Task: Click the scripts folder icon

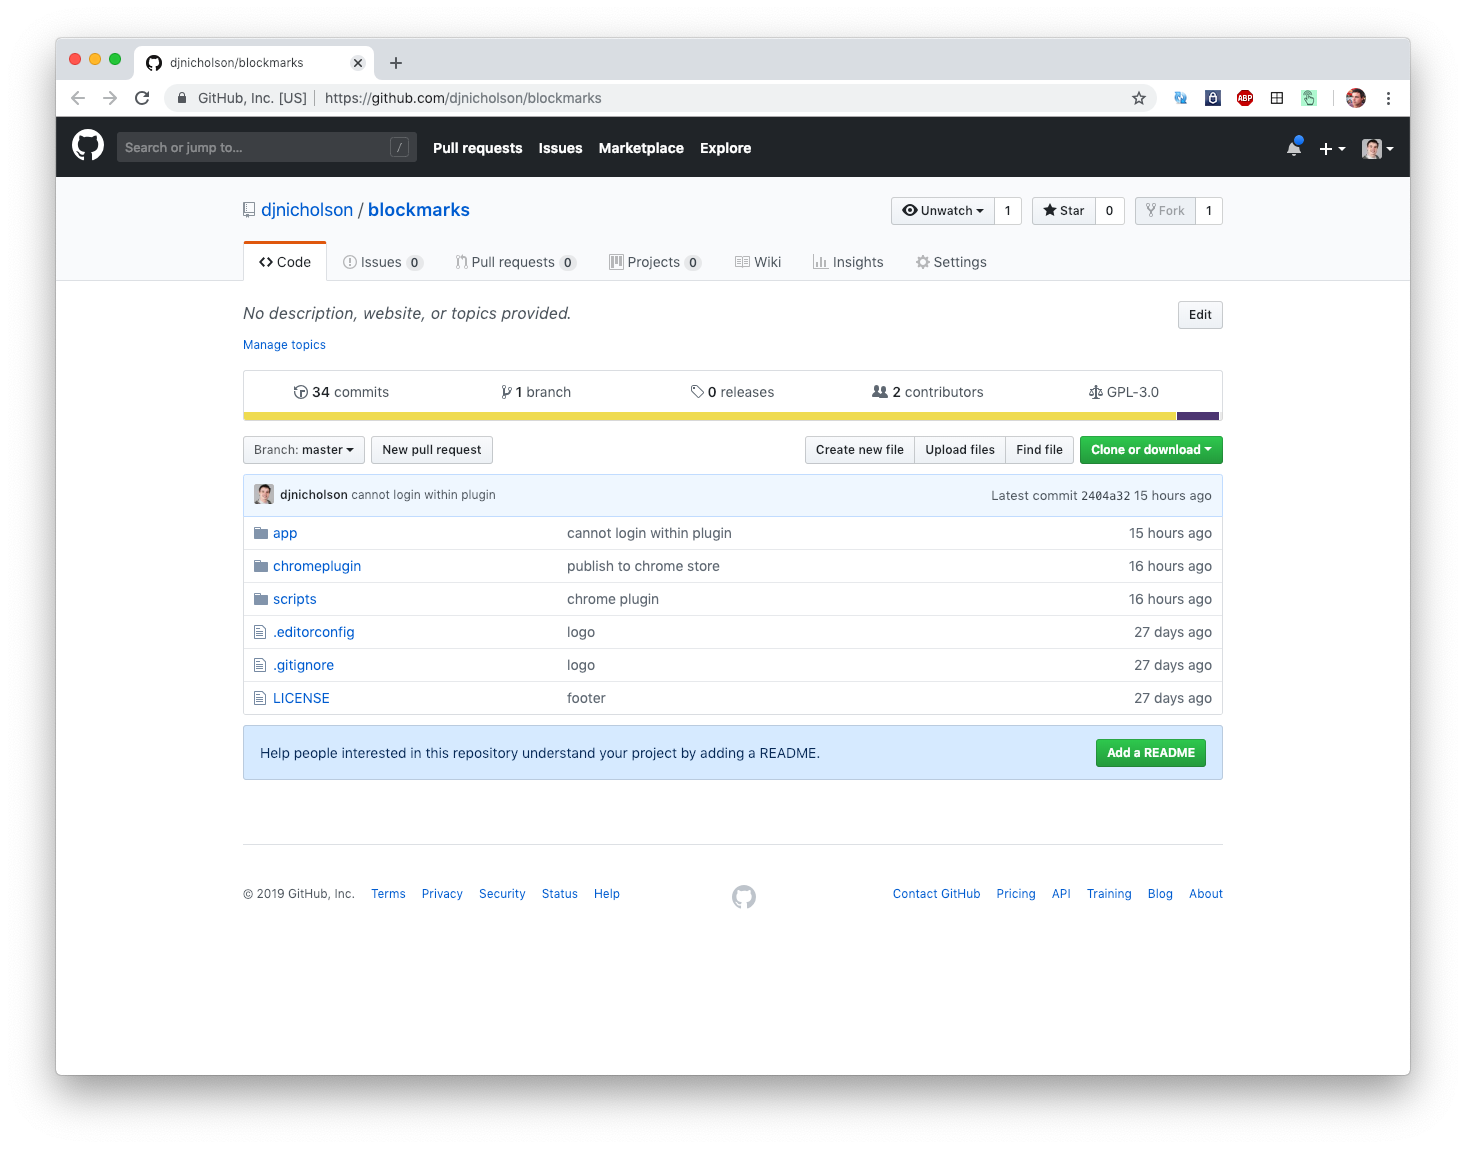Action: click(x=261, y=599)
